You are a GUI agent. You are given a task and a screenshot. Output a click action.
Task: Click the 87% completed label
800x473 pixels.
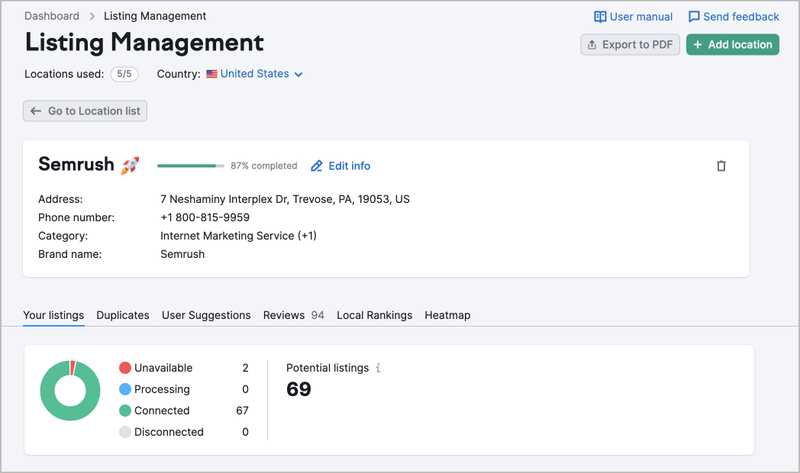pos(264,166)
